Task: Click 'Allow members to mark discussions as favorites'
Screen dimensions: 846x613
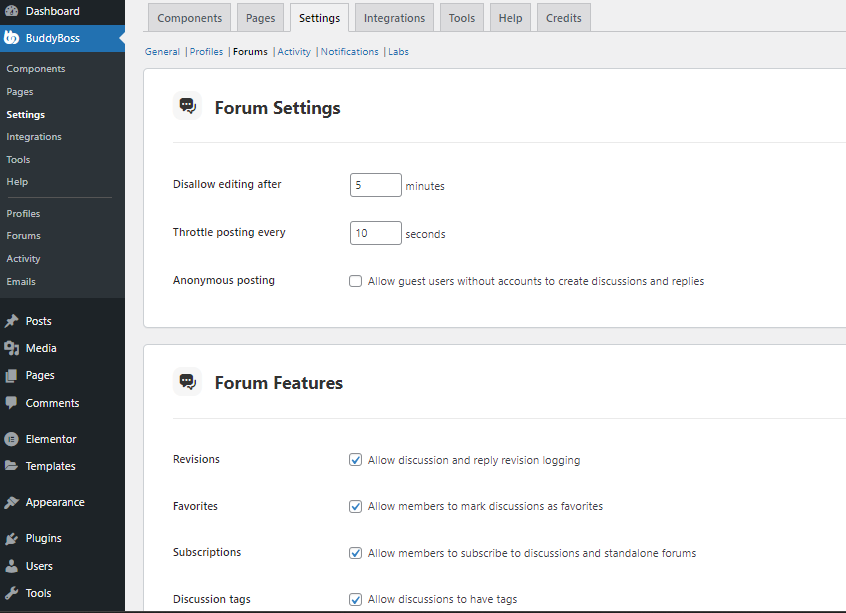Action: click(x=485, y=506)
